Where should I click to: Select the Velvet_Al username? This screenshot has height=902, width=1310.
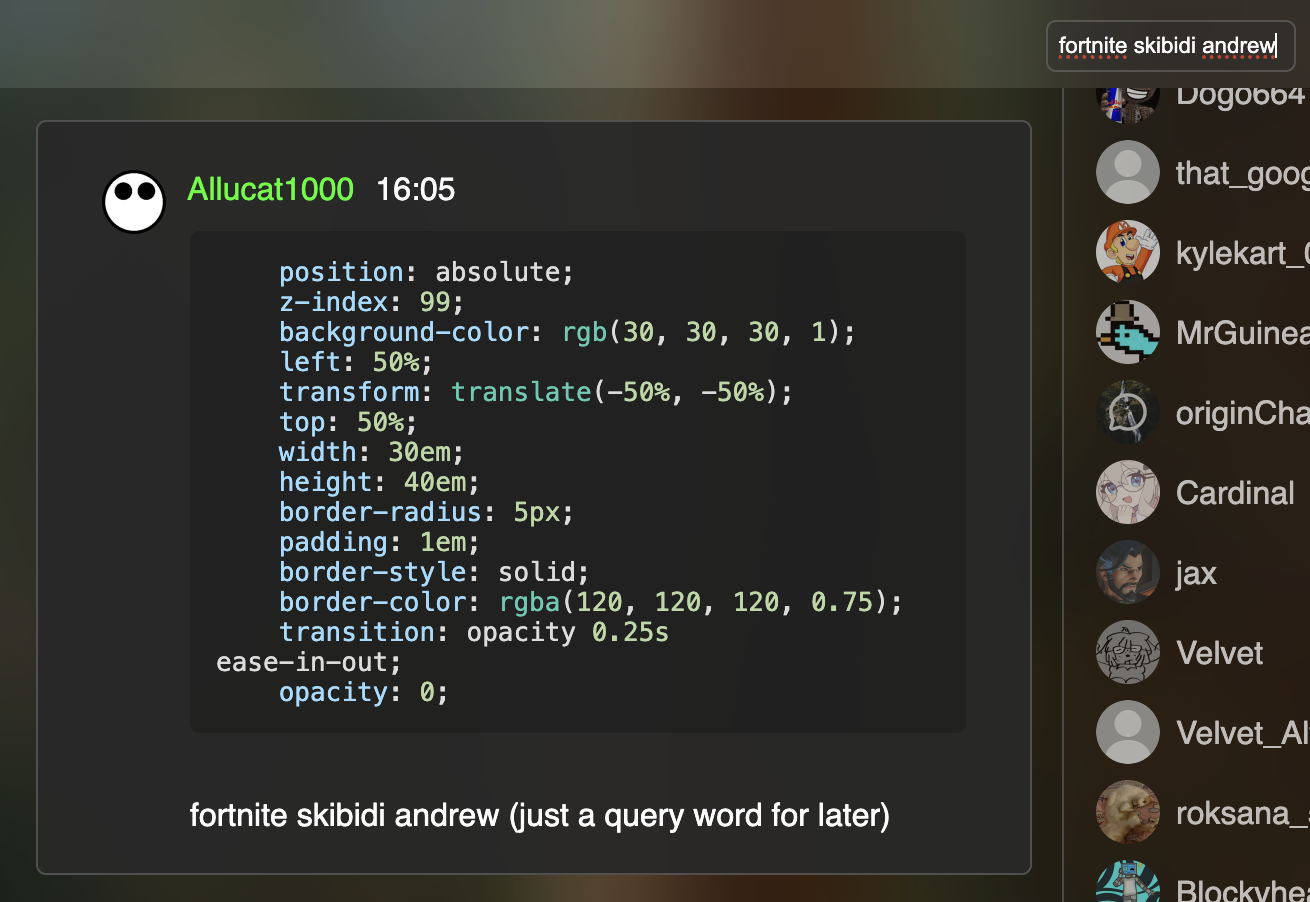pyautogui.click(x=1243, y=733)
